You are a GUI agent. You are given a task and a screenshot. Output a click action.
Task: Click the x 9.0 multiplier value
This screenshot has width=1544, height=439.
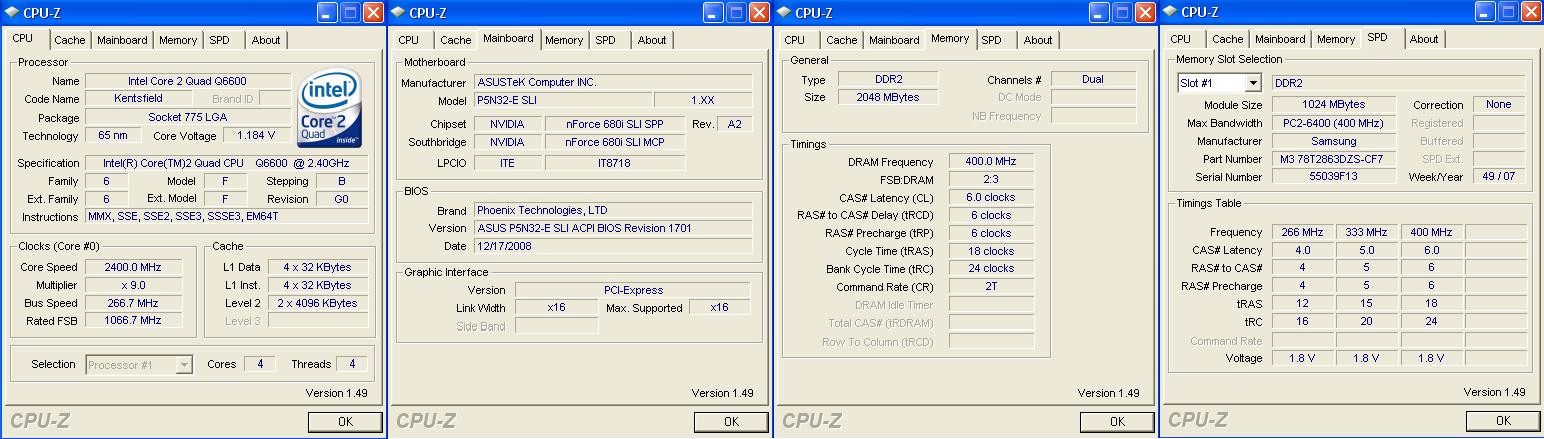click(x=132, y=285)
